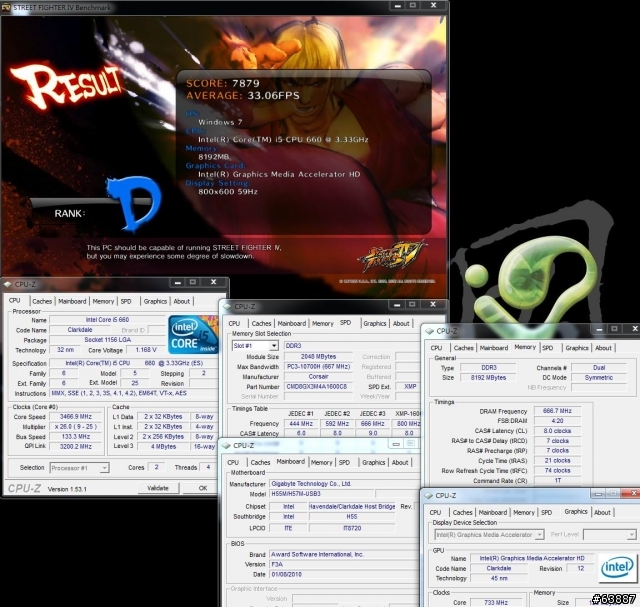Select the About tab in the Graphics window
This screenshot has height=607, width=640.
[602, 512]
